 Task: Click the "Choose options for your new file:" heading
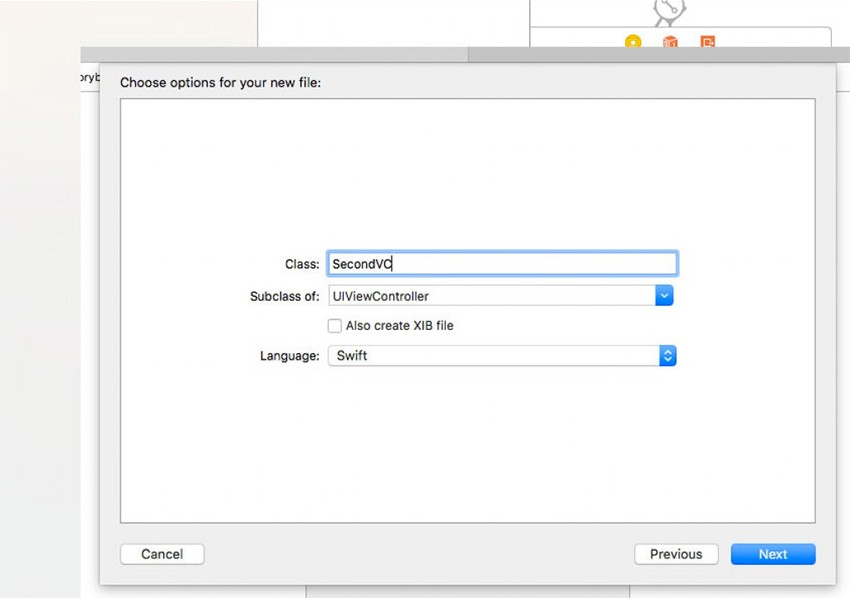[221, 82]
